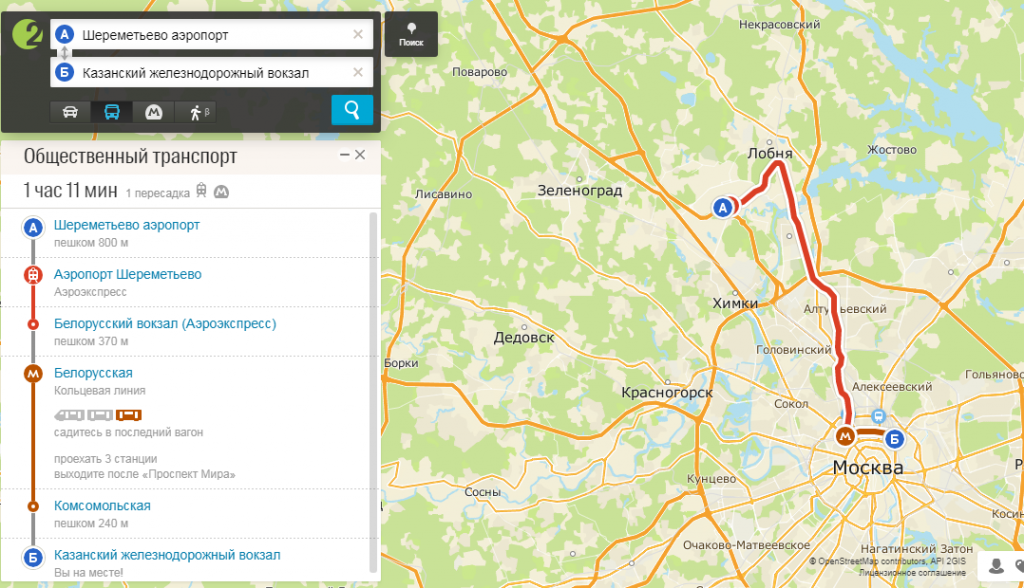Screen dimensions: 1024x588
Task: Click the blue magnifier search button
Action: [x=352, y=110]
